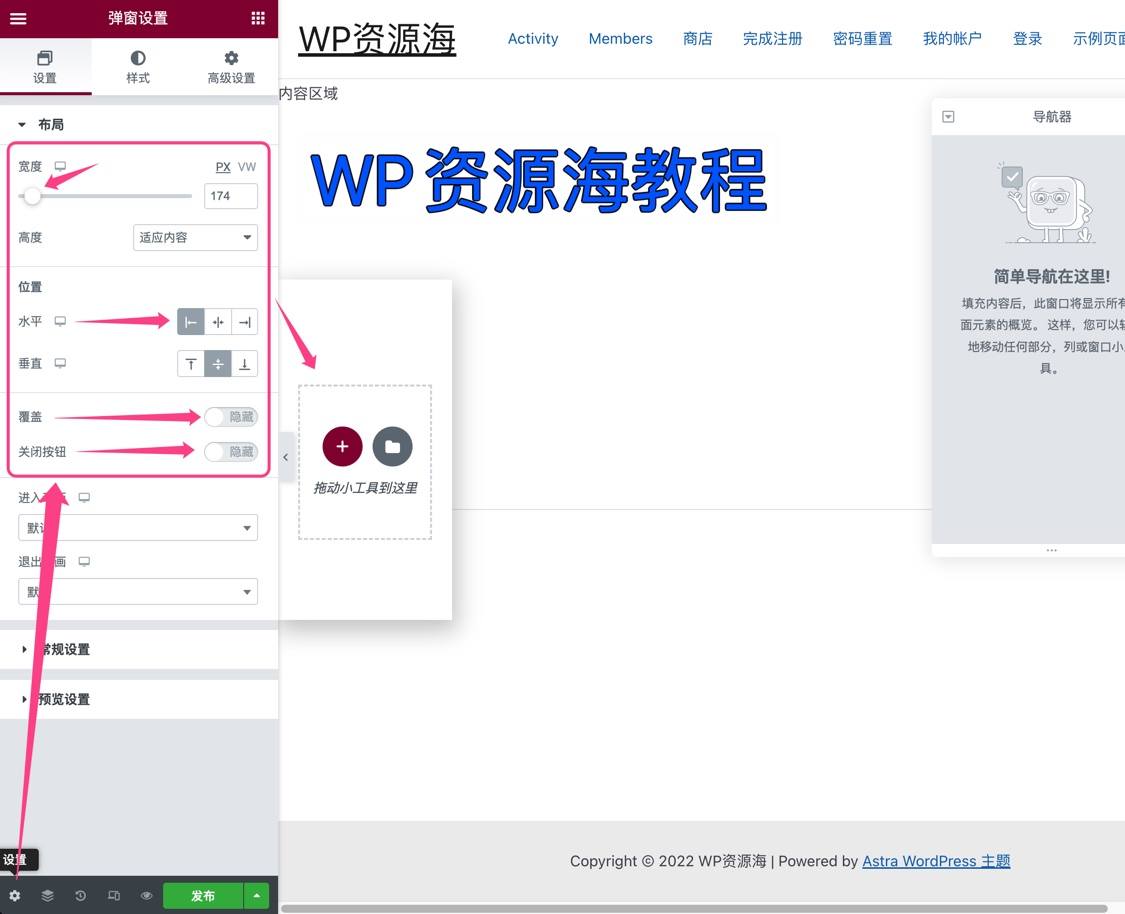Click responsive icon next to entrance animation
The height and width of the screenshot is (914, 1125).
[x=84, y=498]
